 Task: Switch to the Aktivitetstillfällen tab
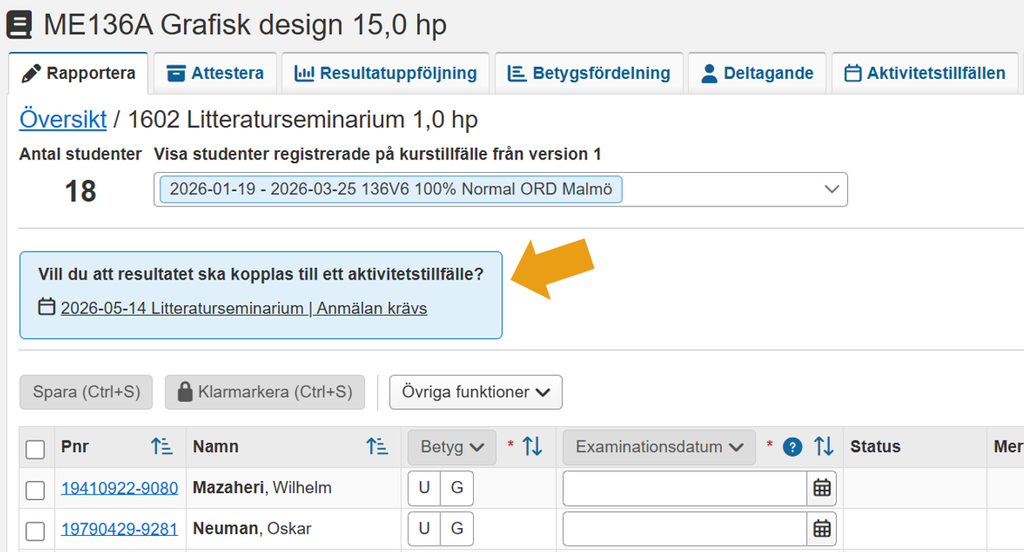pyautogui.click(x=925, y=73)
